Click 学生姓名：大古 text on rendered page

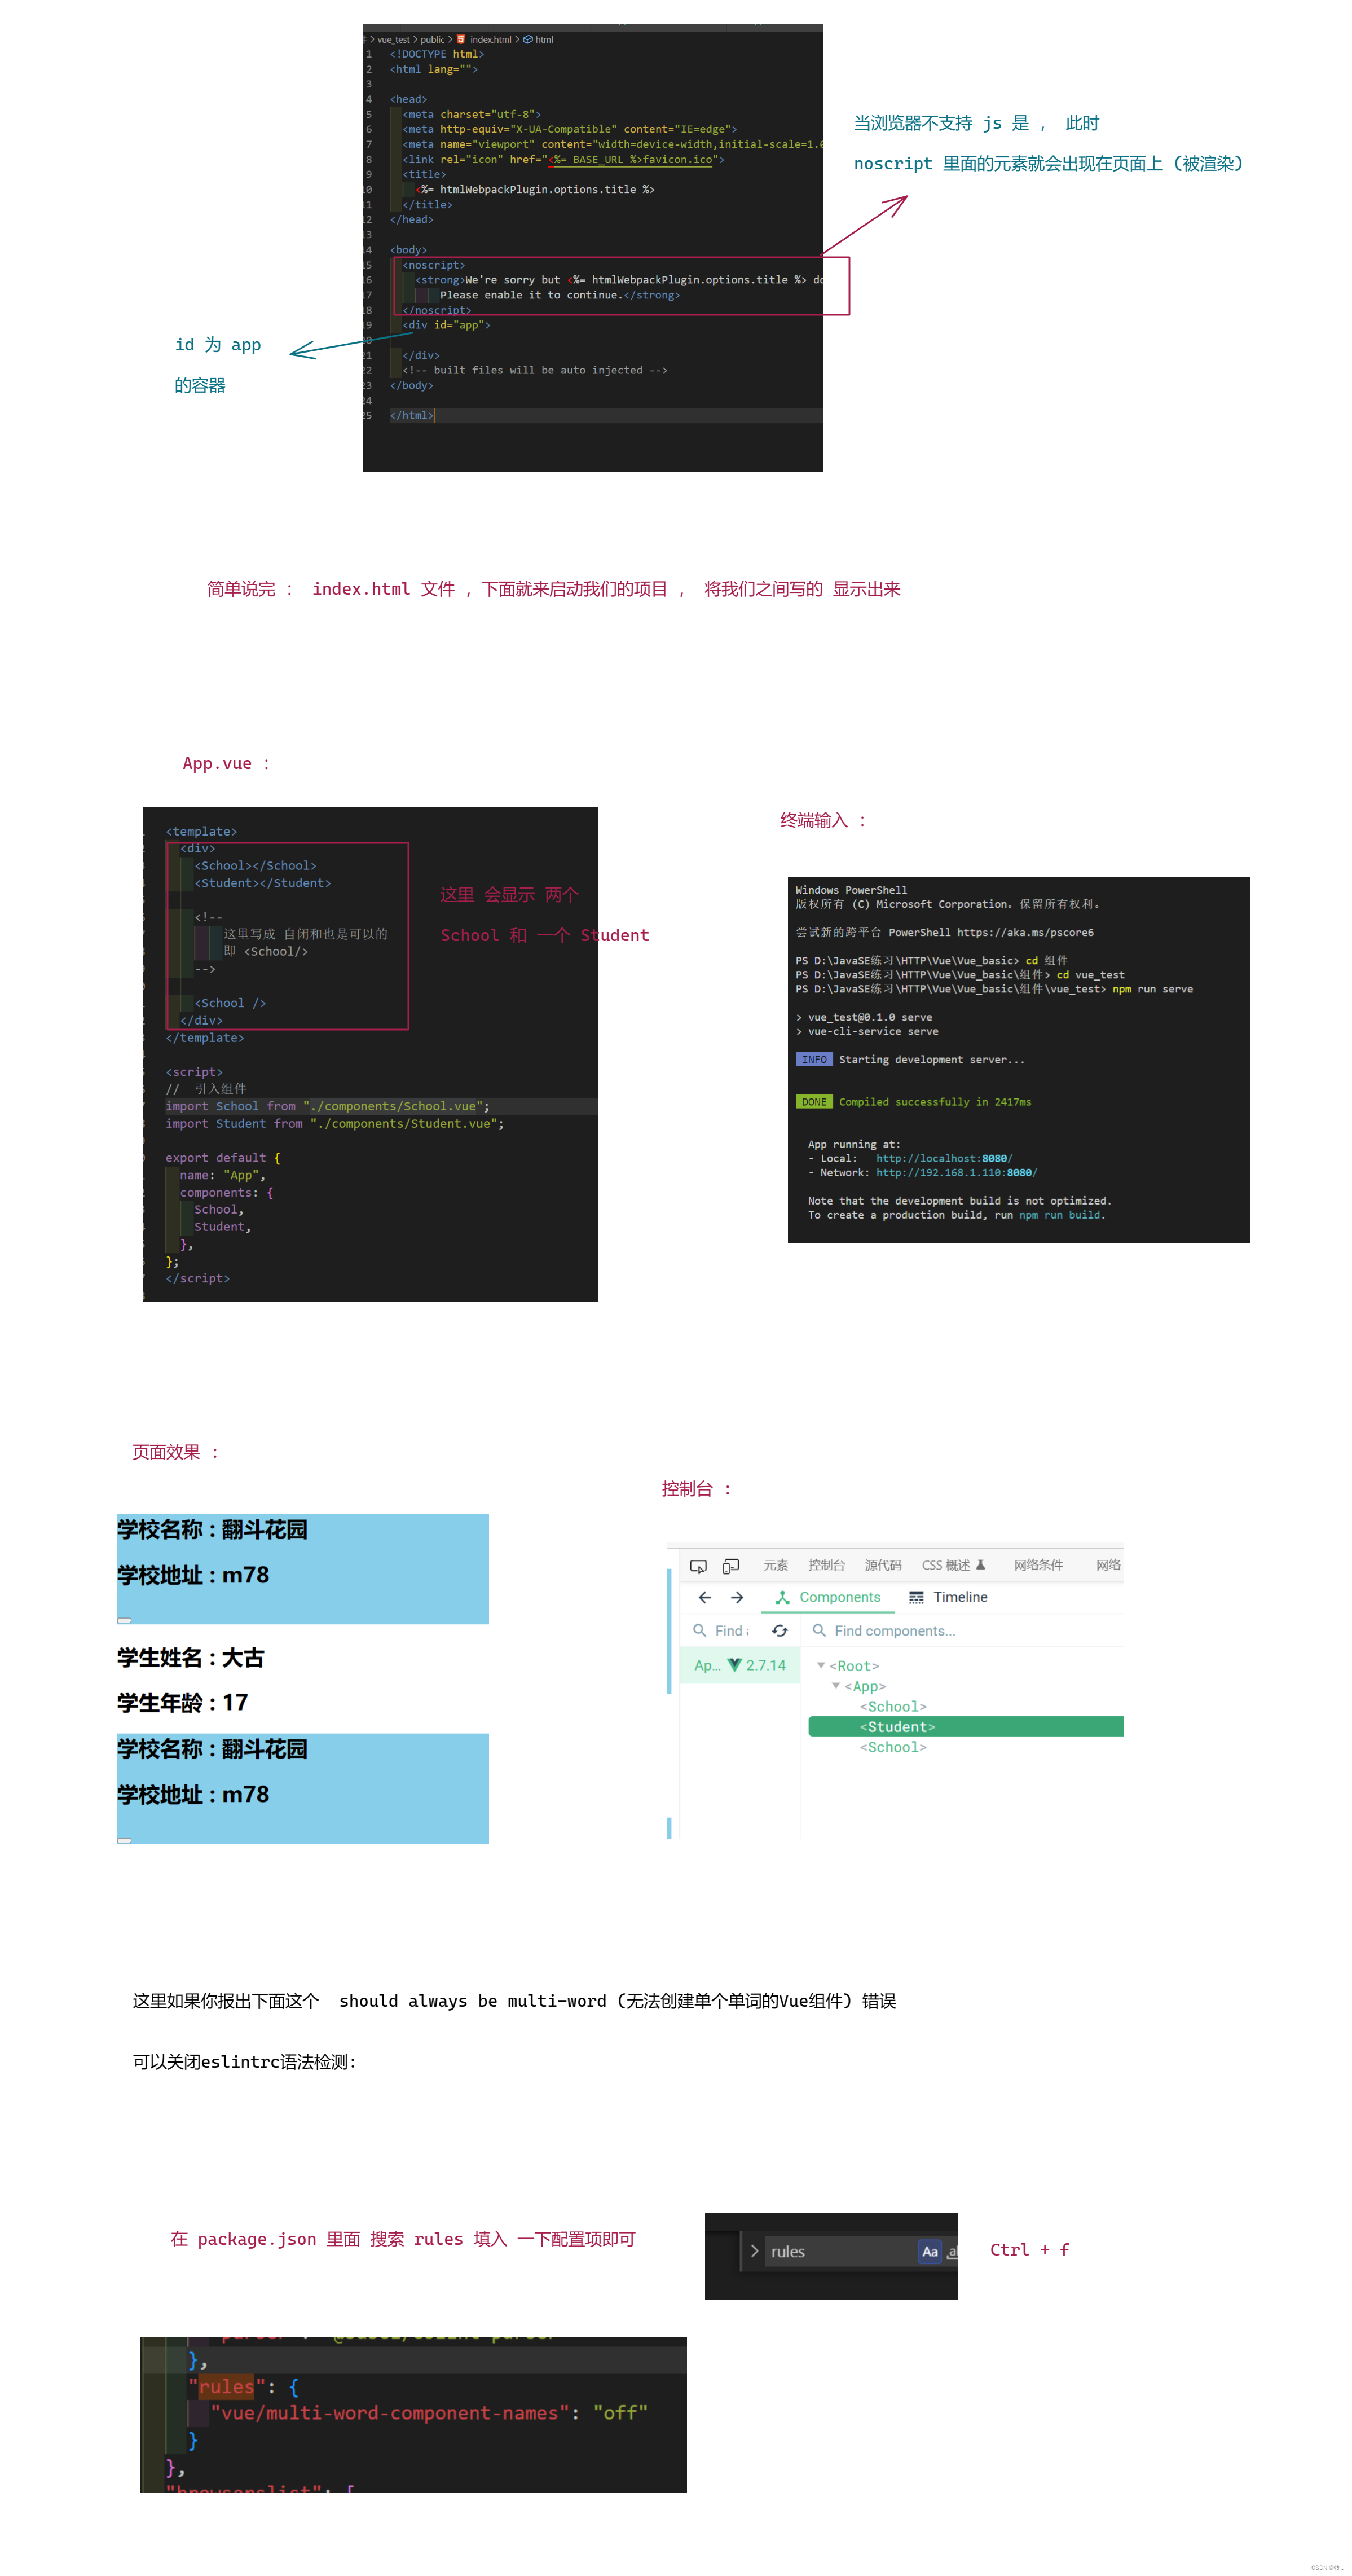(190, 1657)
